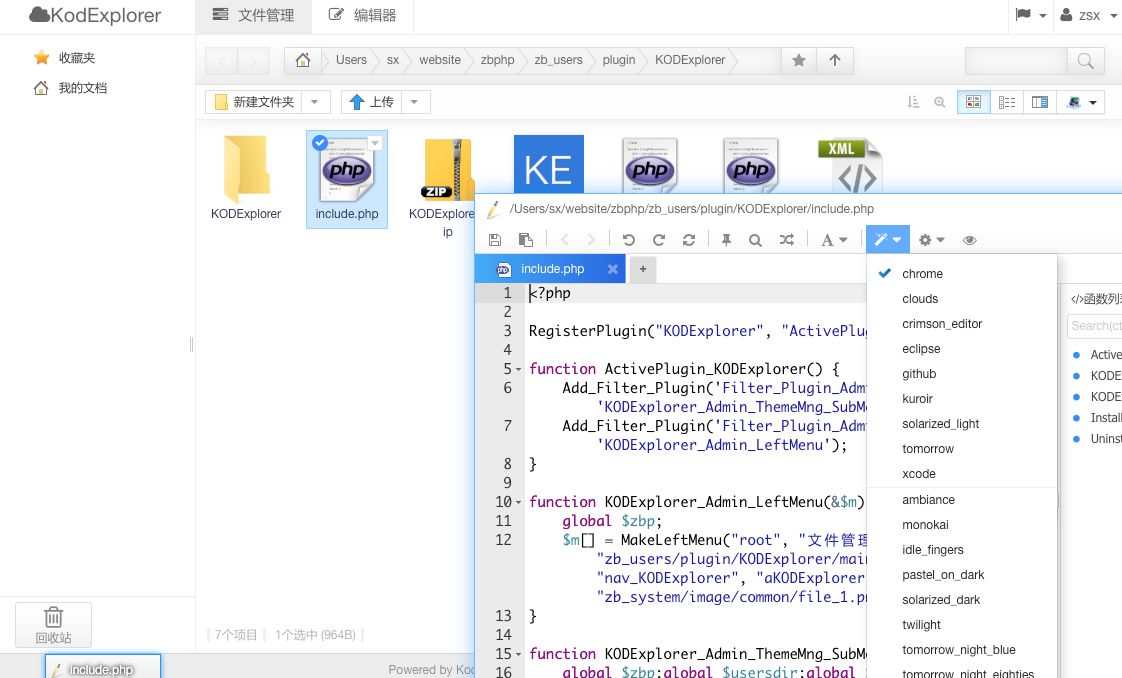Select the github theme

(962, 374)
